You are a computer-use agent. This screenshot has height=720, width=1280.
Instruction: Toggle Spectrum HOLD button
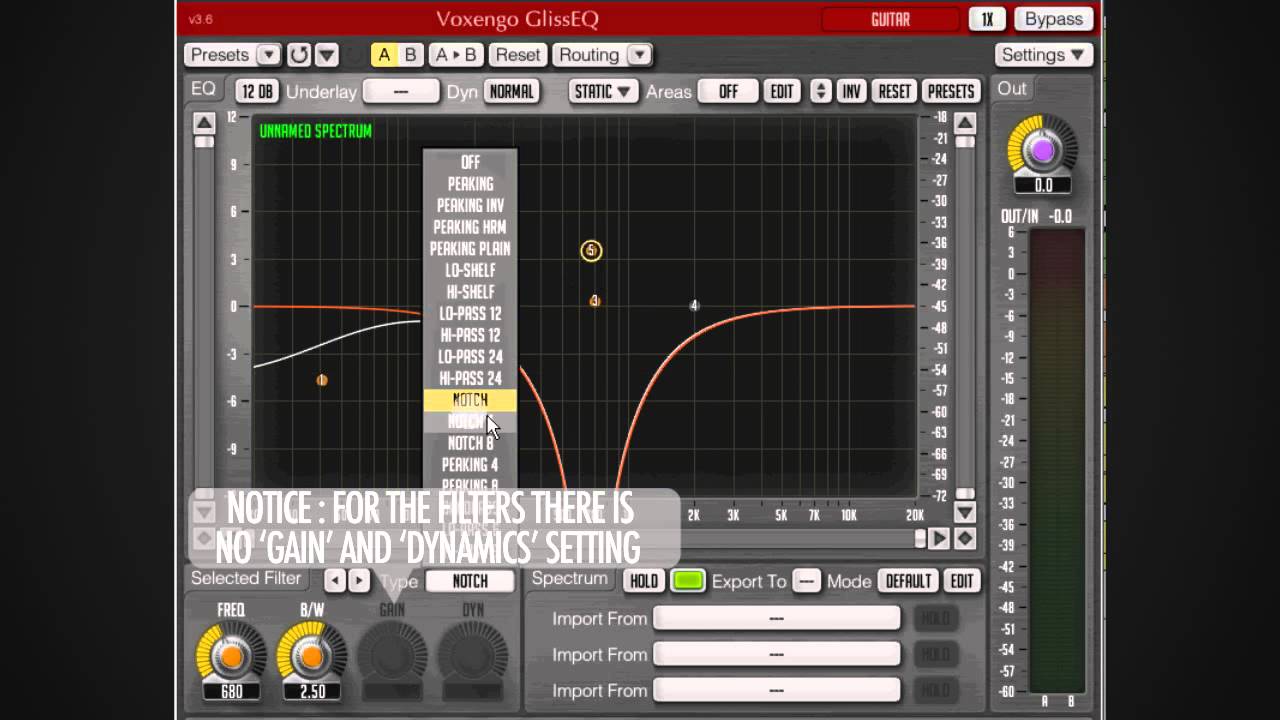[644, 581]
